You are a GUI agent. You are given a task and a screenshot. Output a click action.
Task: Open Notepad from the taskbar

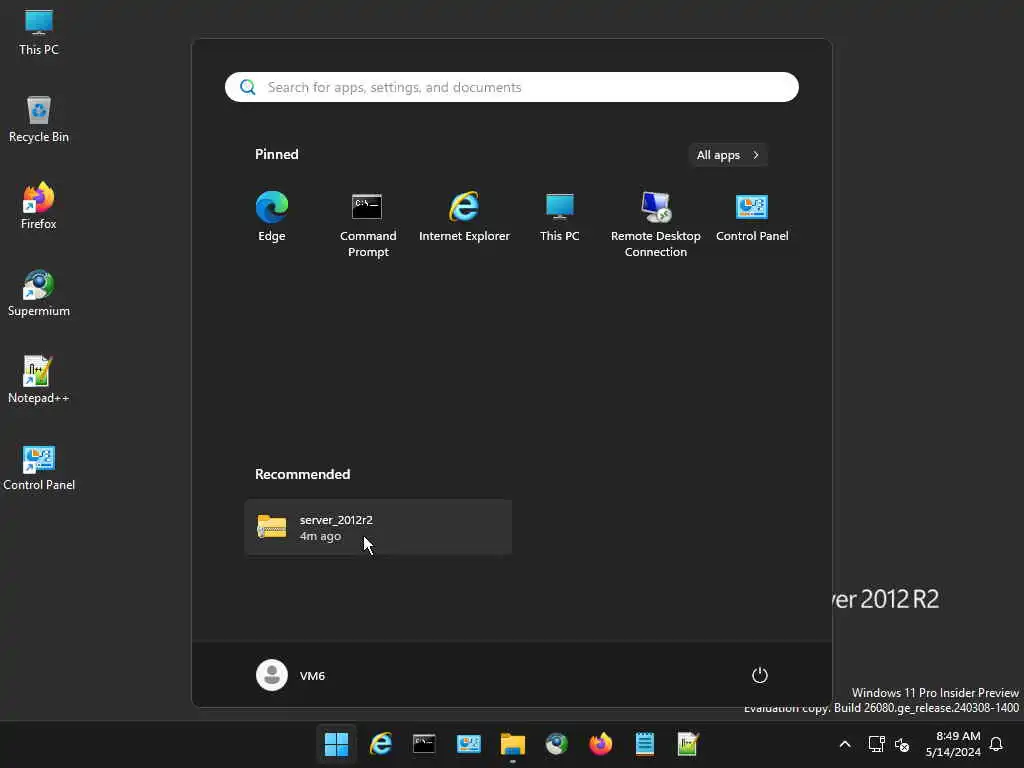645,744
